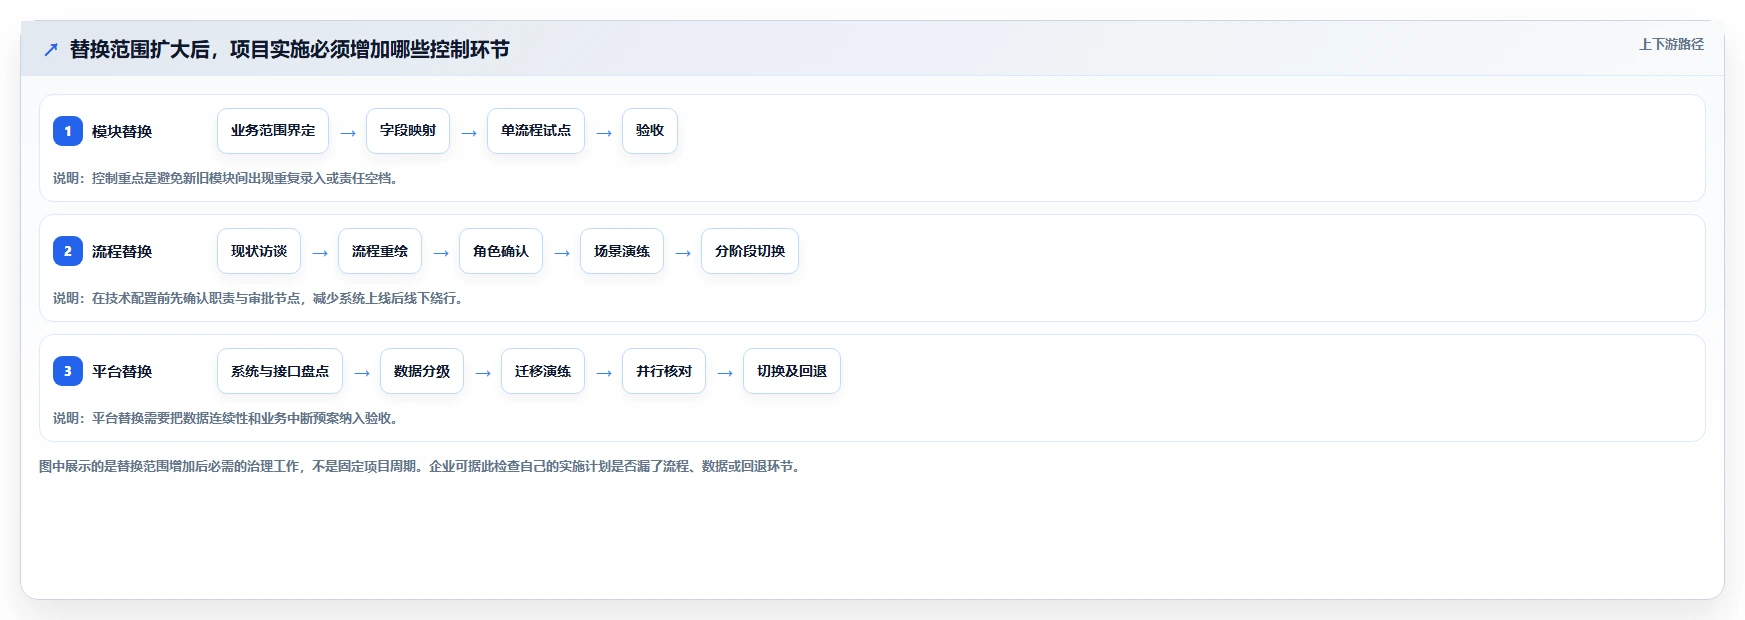Click the number 2 badge for 流程替换
The image size is (1745, 620).
point(68,251)
